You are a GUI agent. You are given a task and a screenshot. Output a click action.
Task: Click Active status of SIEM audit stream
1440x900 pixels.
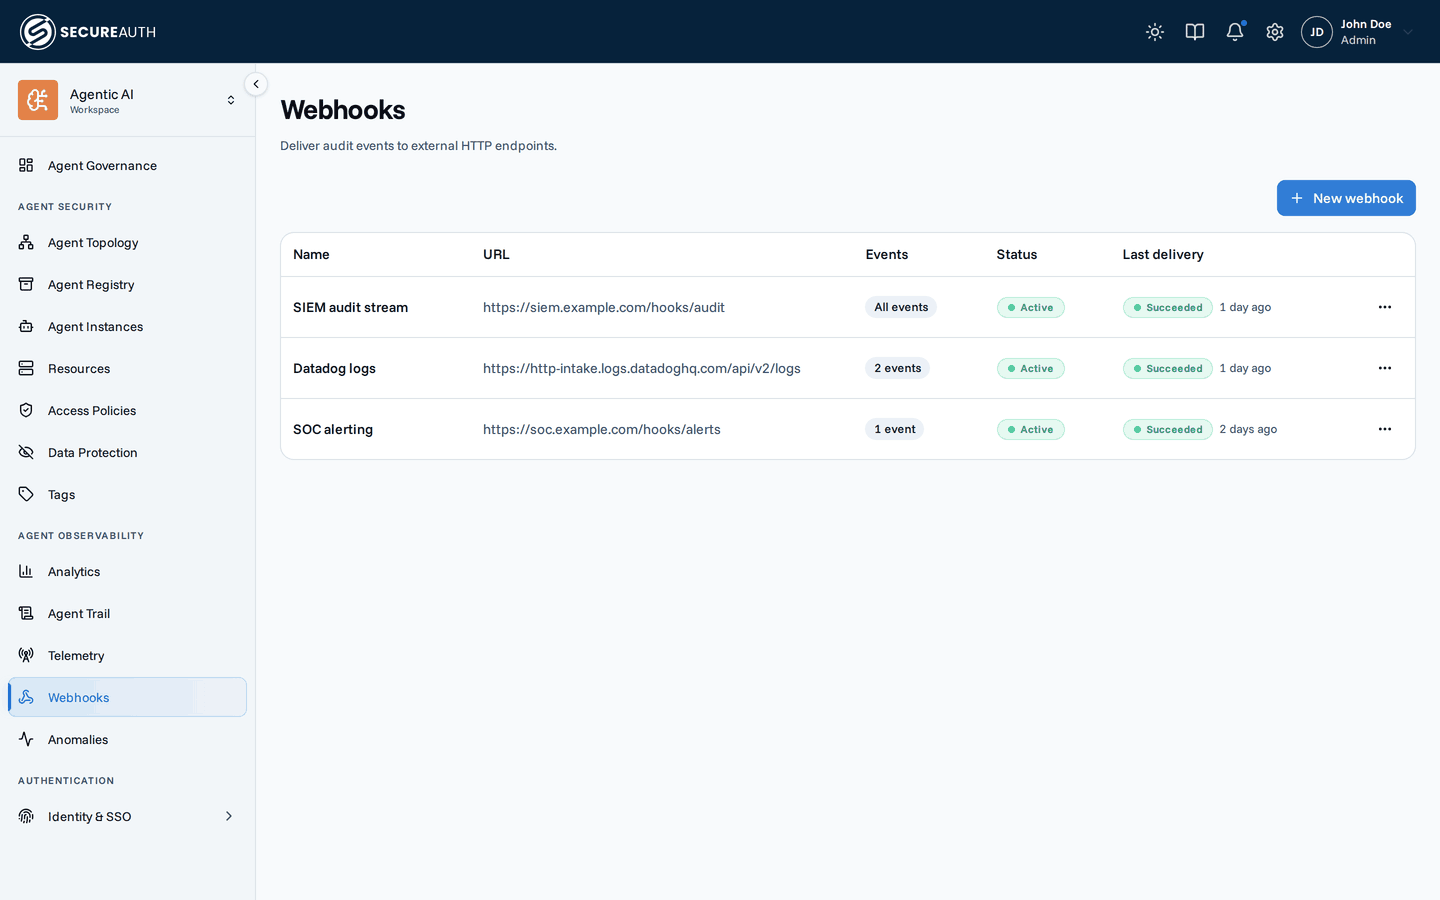point(1031,307)
